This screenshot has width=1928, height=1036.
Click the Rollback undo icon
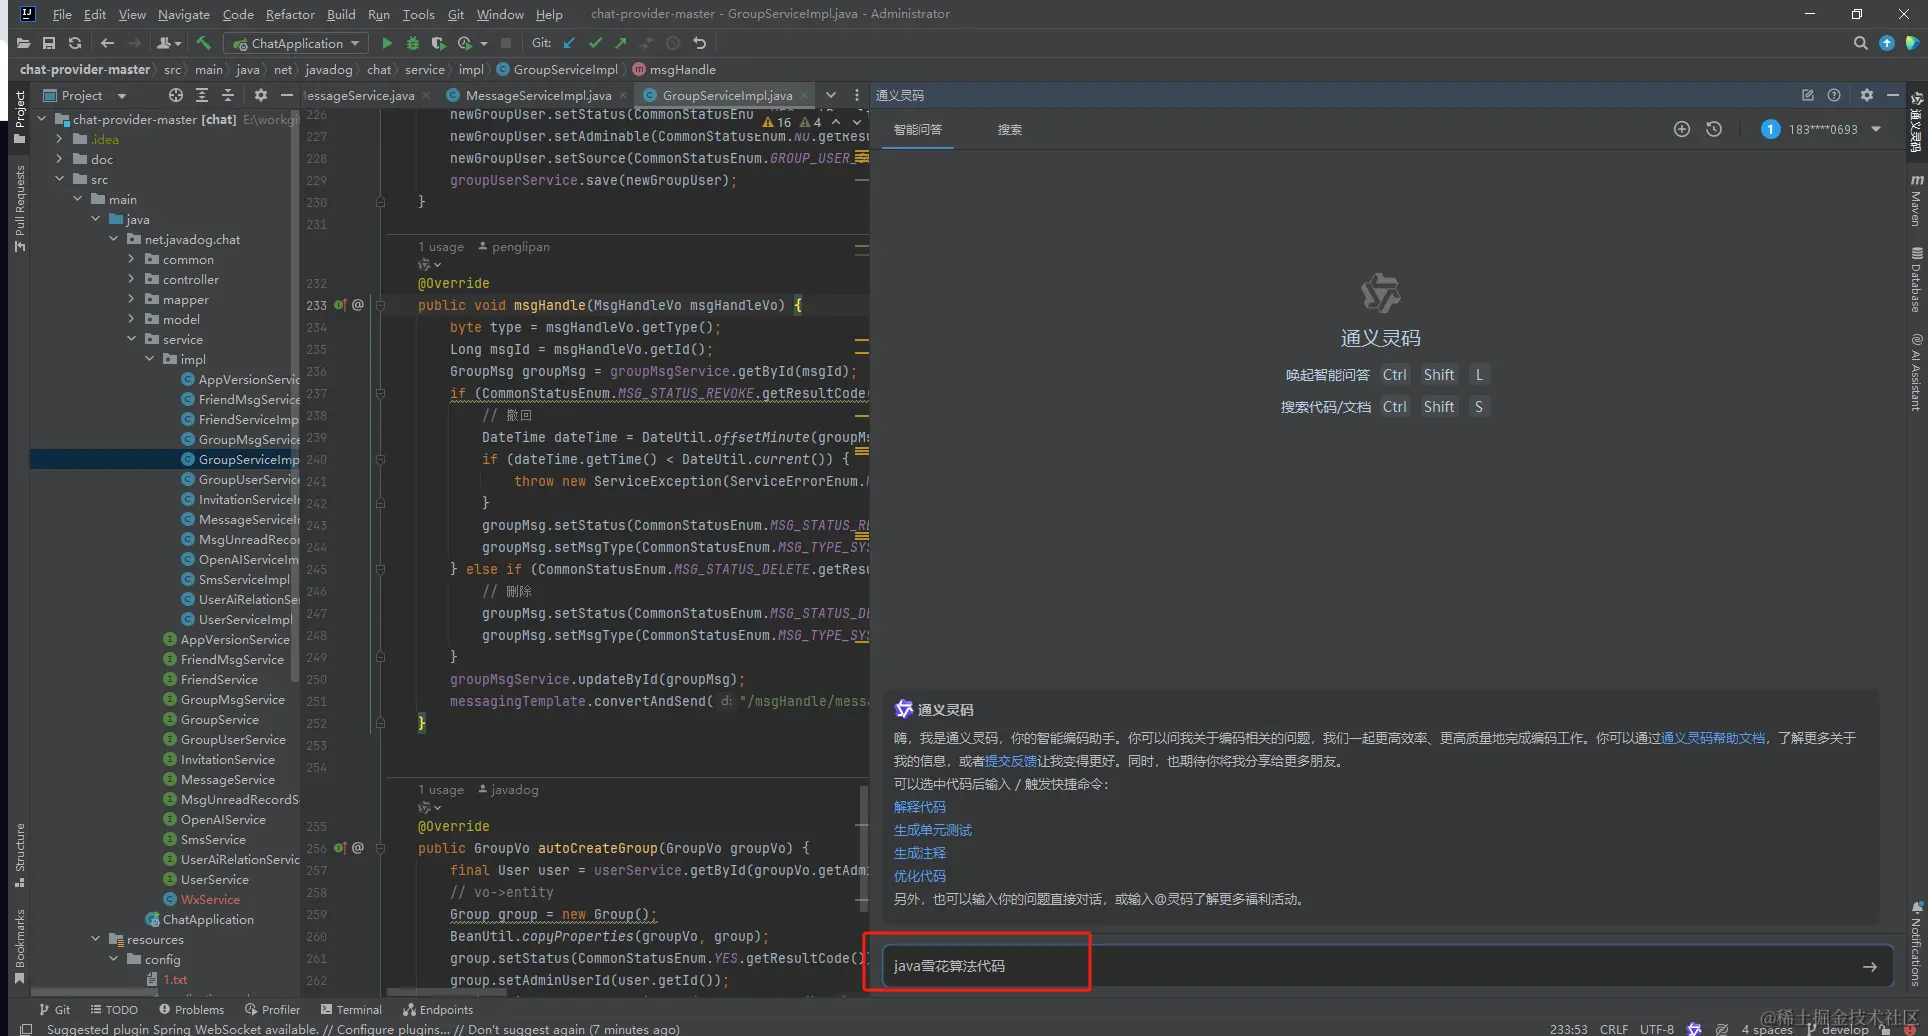click(699, 43)
